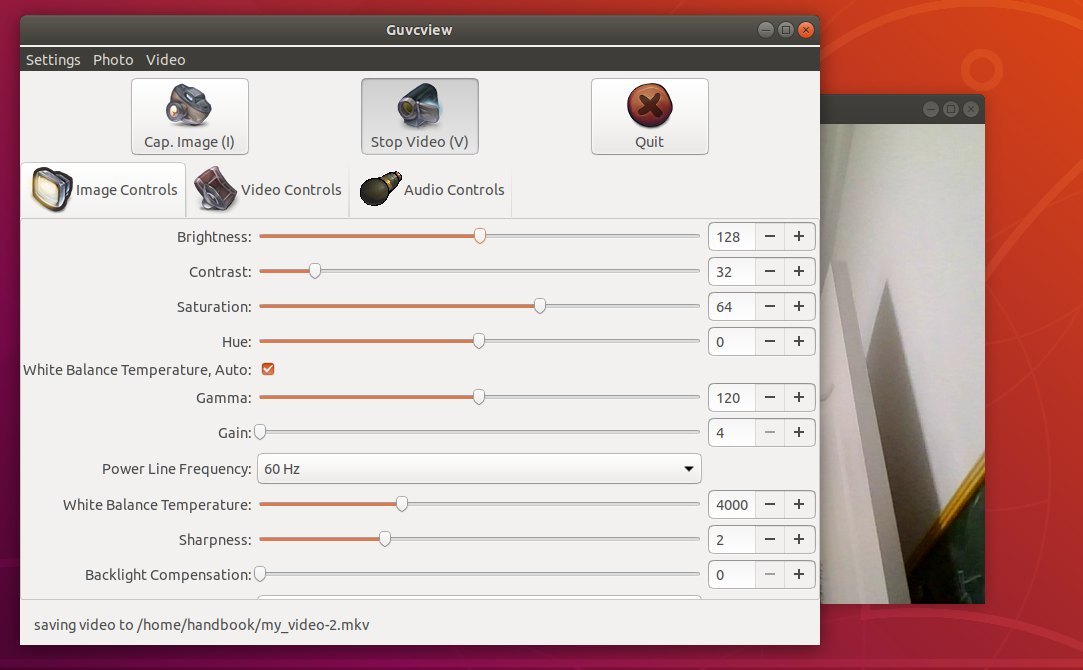Decrease Brightness with the minus button
This screenshot has height=670, width=1083.
(769, 236)
